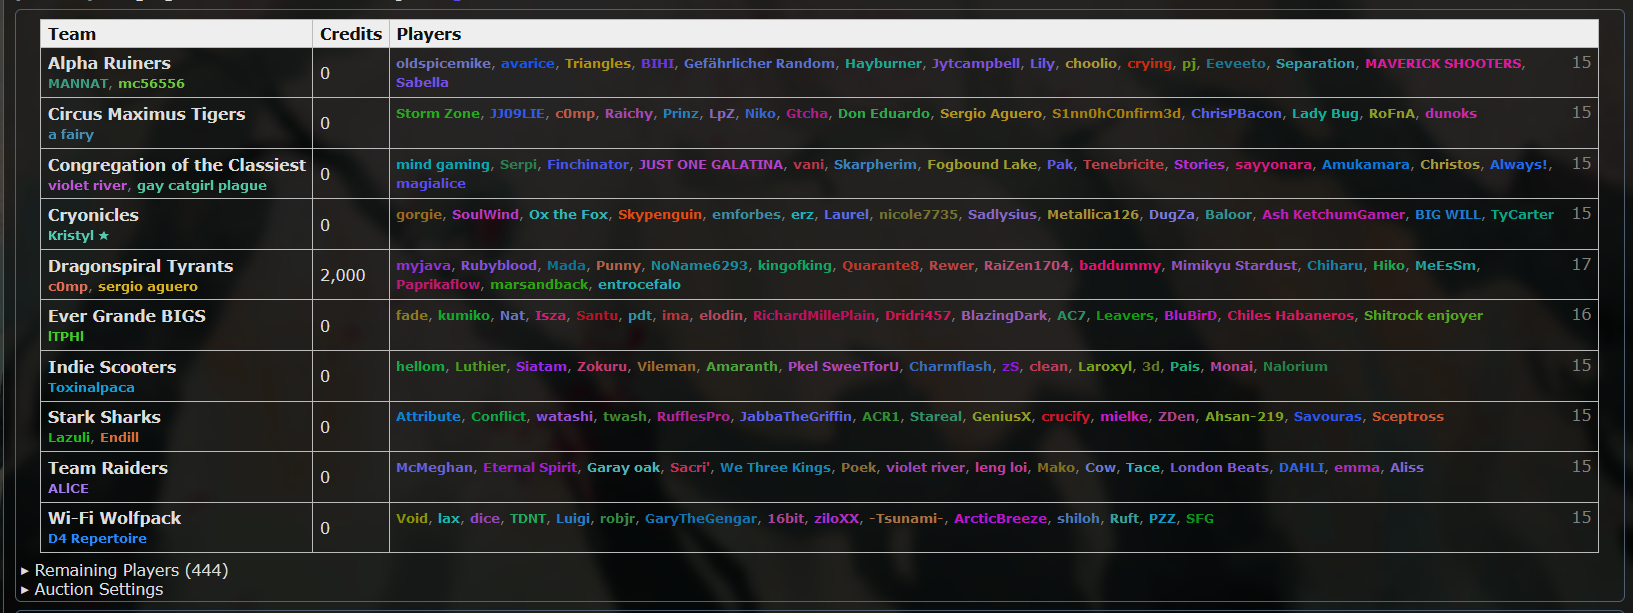Click player McMeghan

pos(434,467)
